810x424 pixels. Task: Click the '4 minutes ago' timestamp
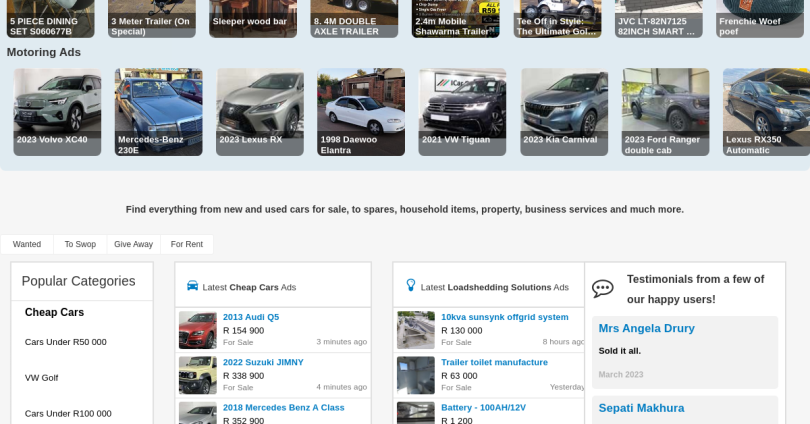click(341, 387)
